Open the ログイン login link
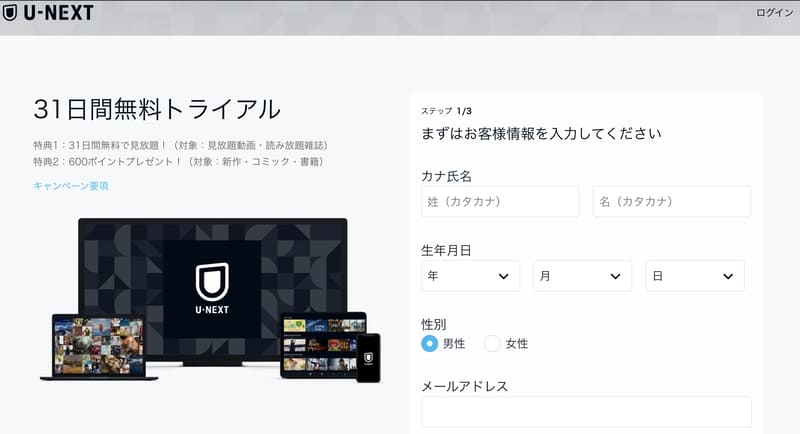 (775, 13)
